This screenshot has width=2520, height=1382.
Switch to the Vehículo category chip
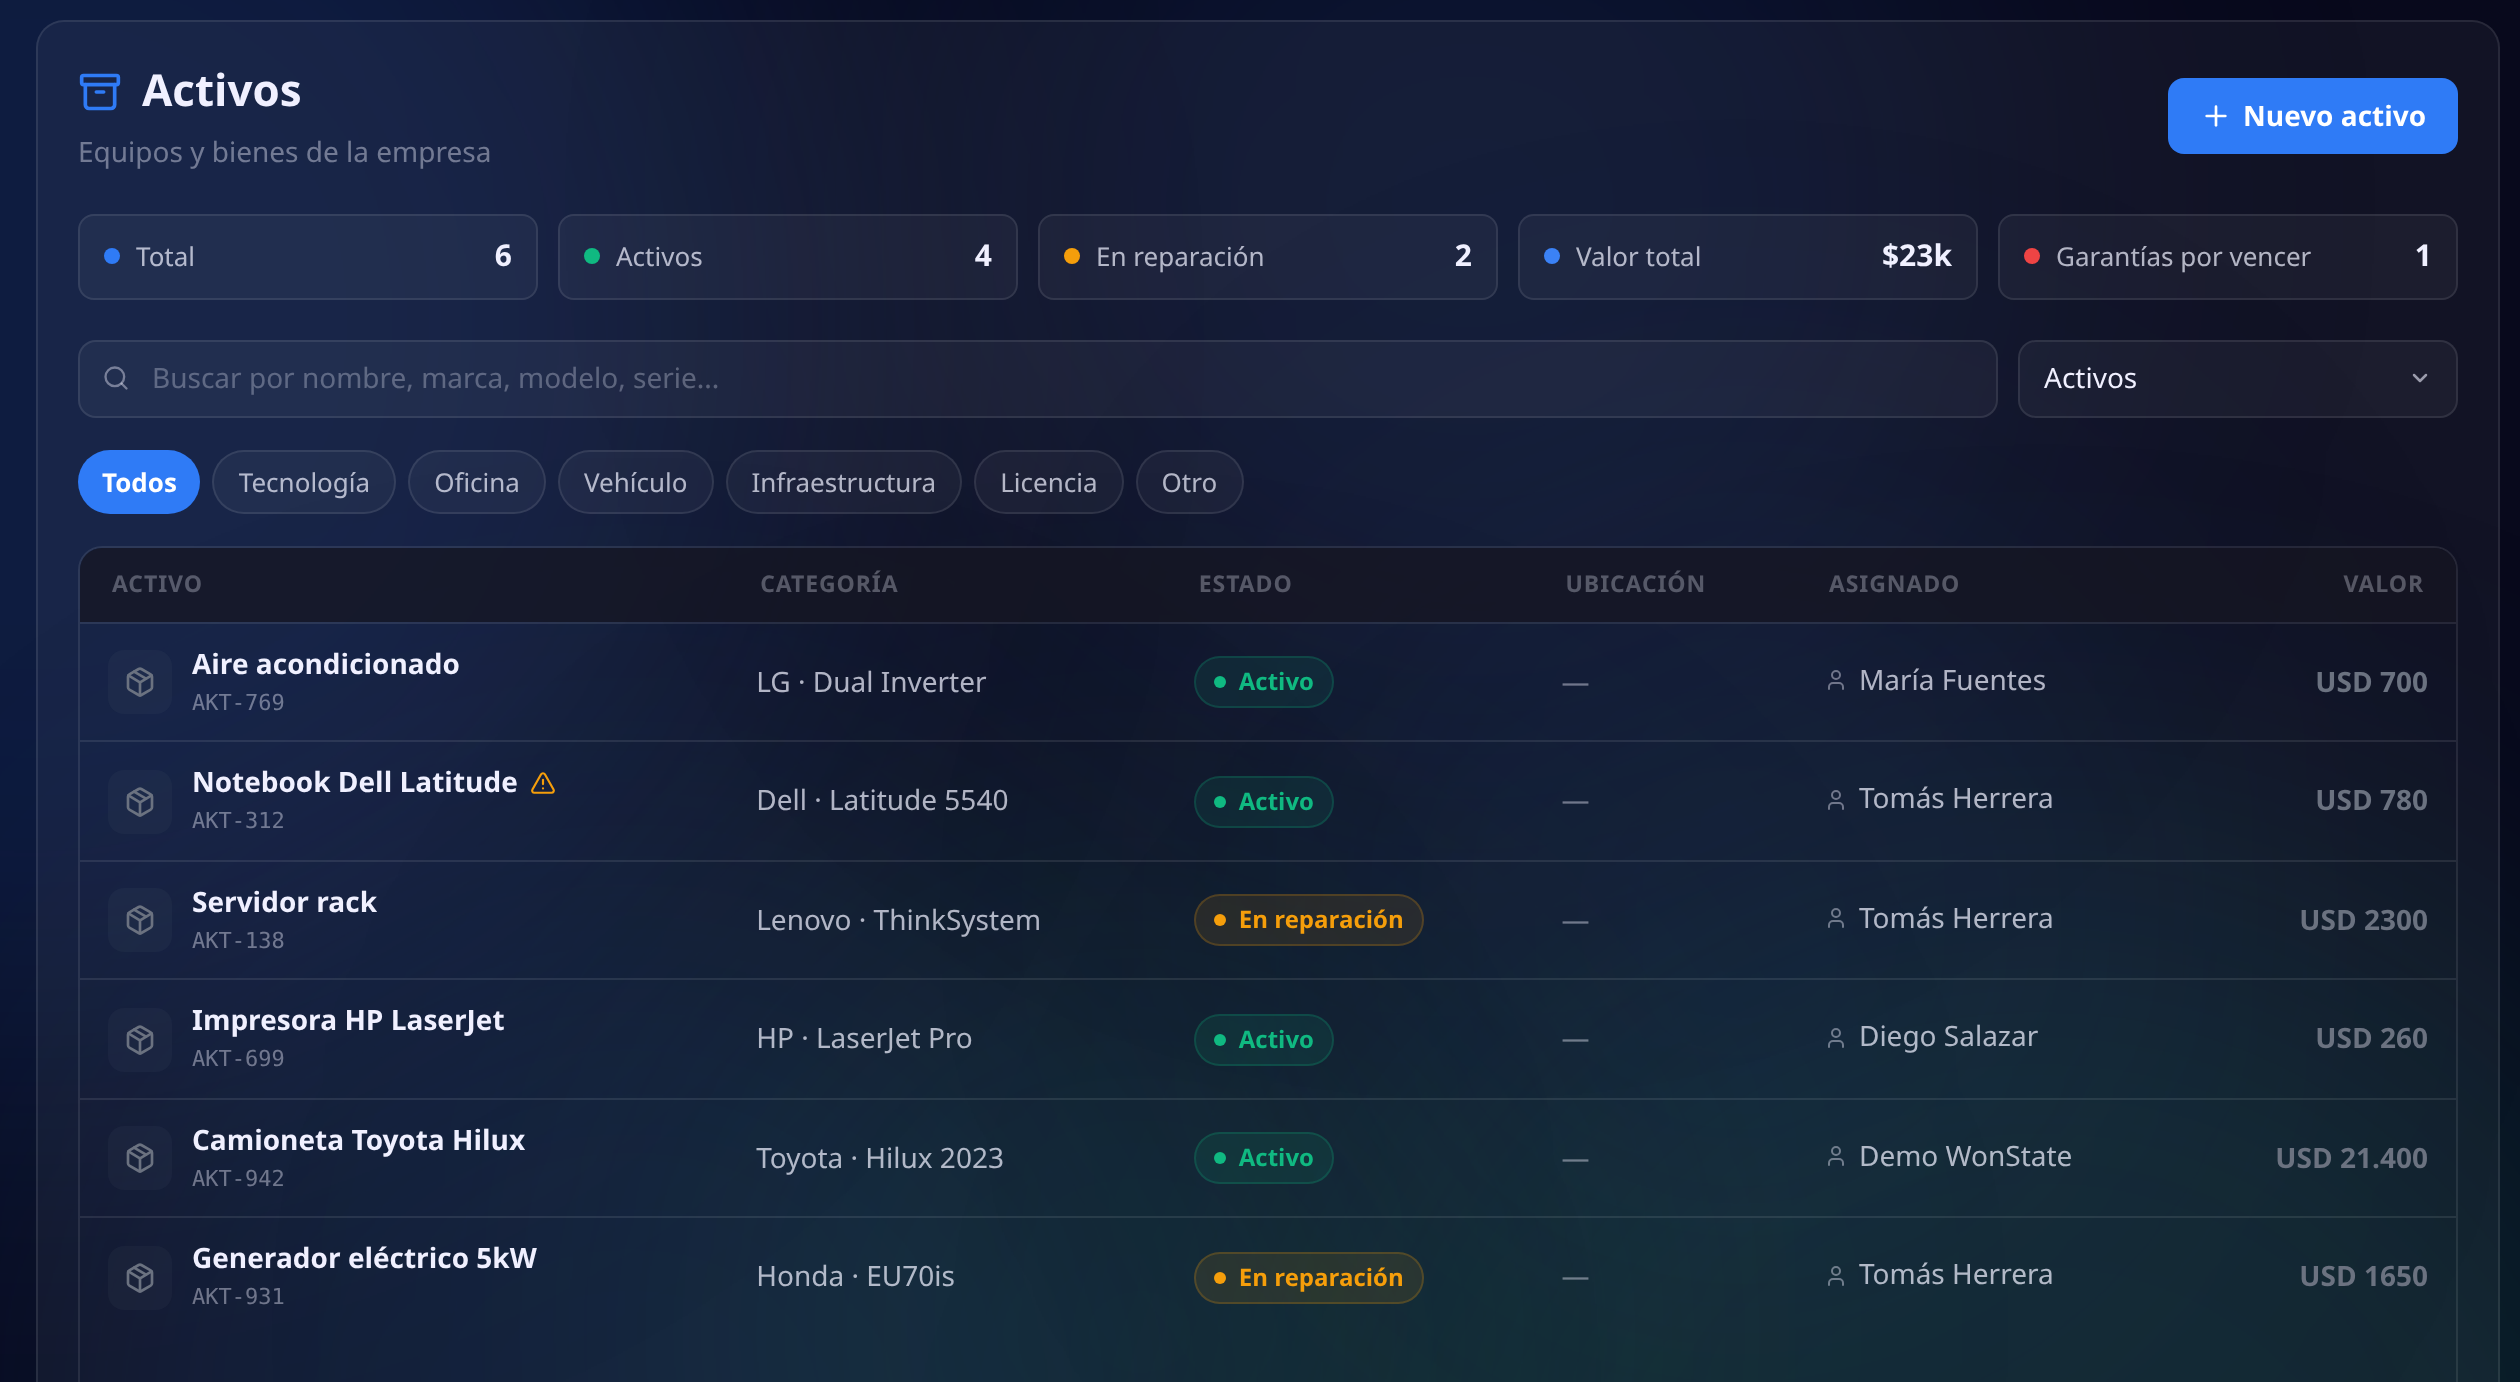(x=635, y=482)
